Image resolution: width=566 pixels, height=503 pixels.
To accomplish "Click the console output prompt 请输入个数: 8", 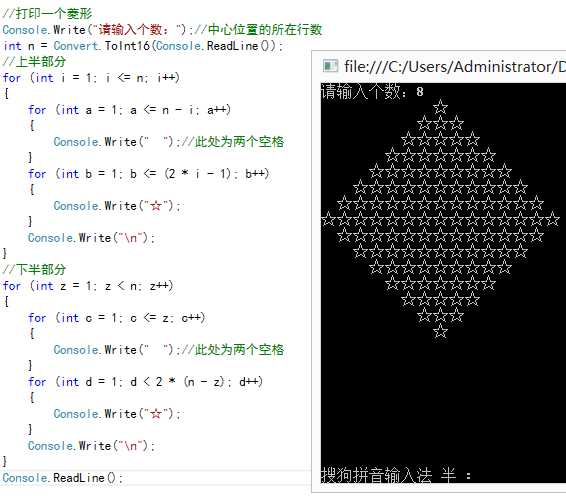I will (x=372, y=92).
